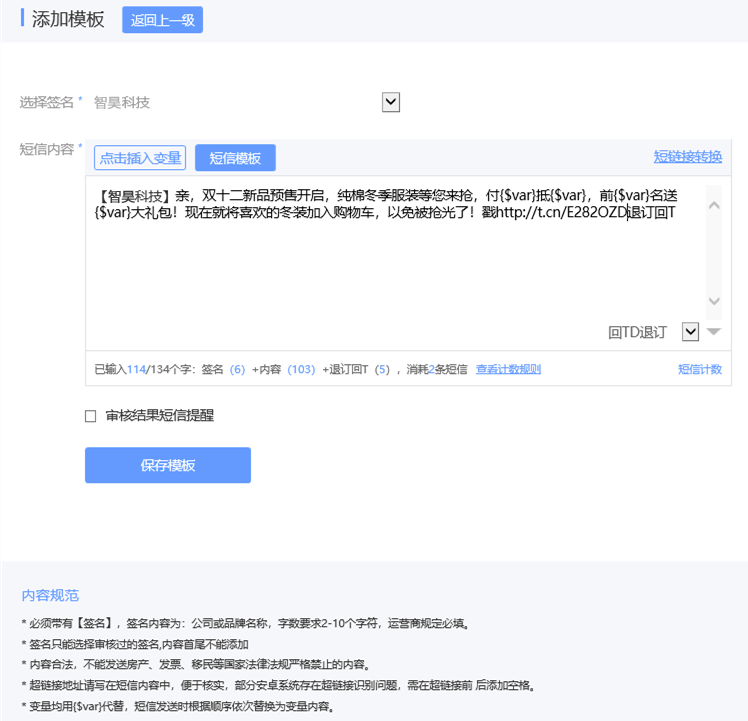748x721 pixels.
Task: Click the 保存模板 button
Action: point(168,465)
